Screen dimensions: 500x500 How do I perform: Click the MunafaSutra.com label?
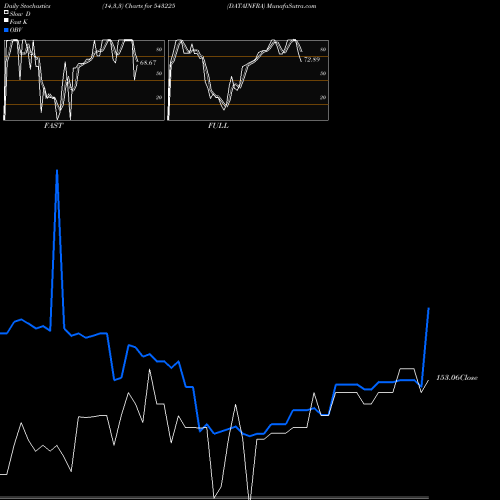pos(291,6)
